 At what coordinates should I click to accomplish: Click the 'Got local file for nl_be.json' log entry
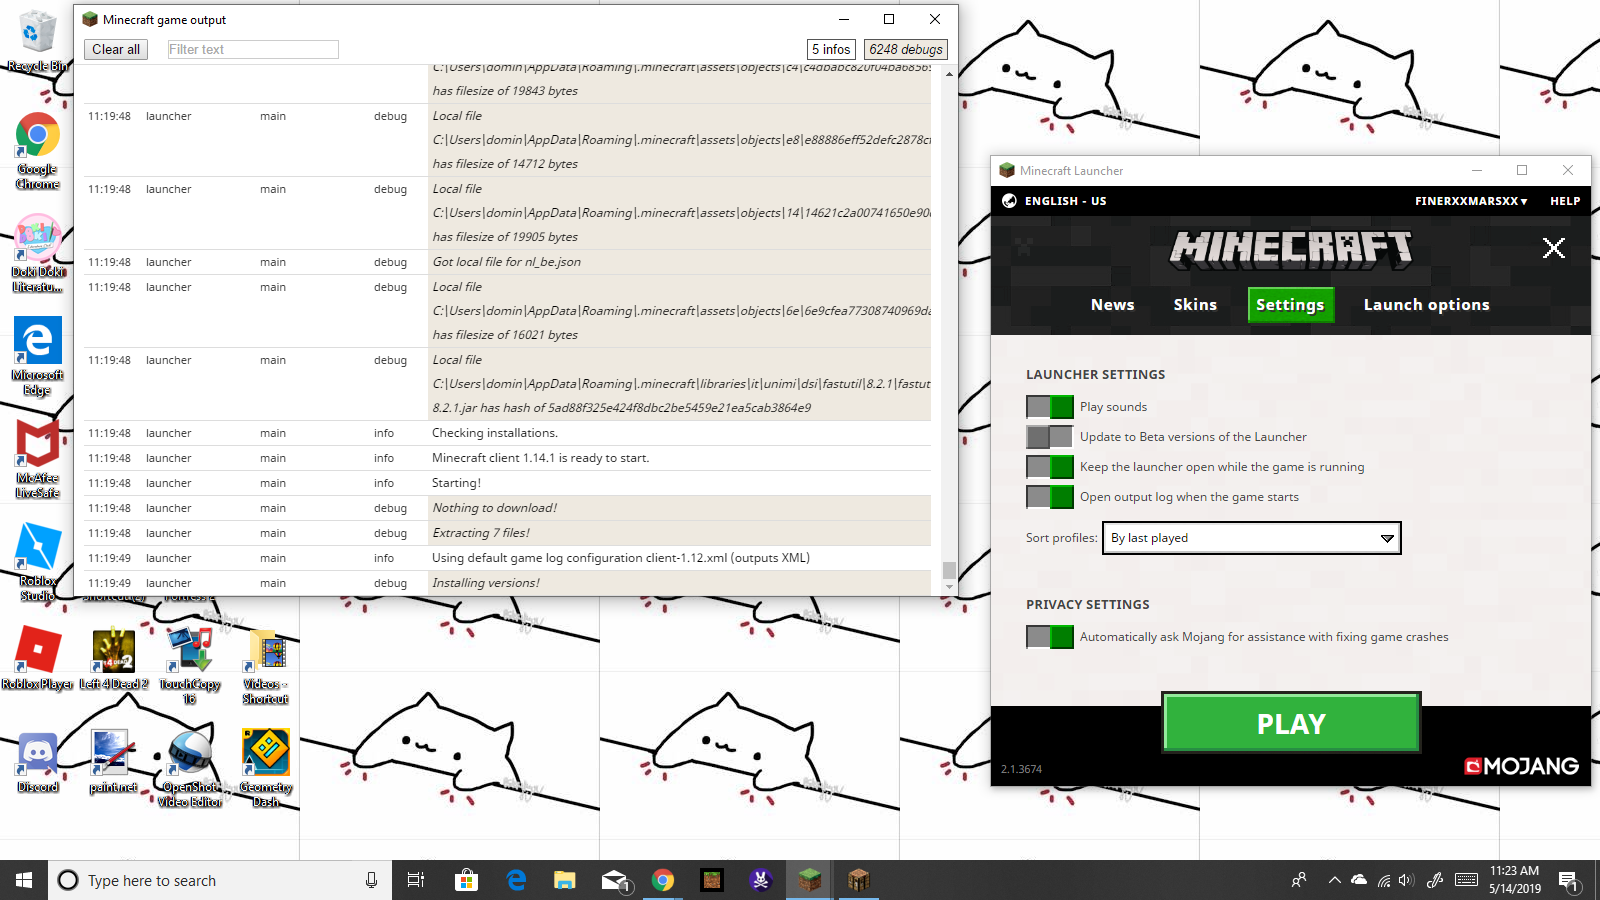[x=508, y=262]
